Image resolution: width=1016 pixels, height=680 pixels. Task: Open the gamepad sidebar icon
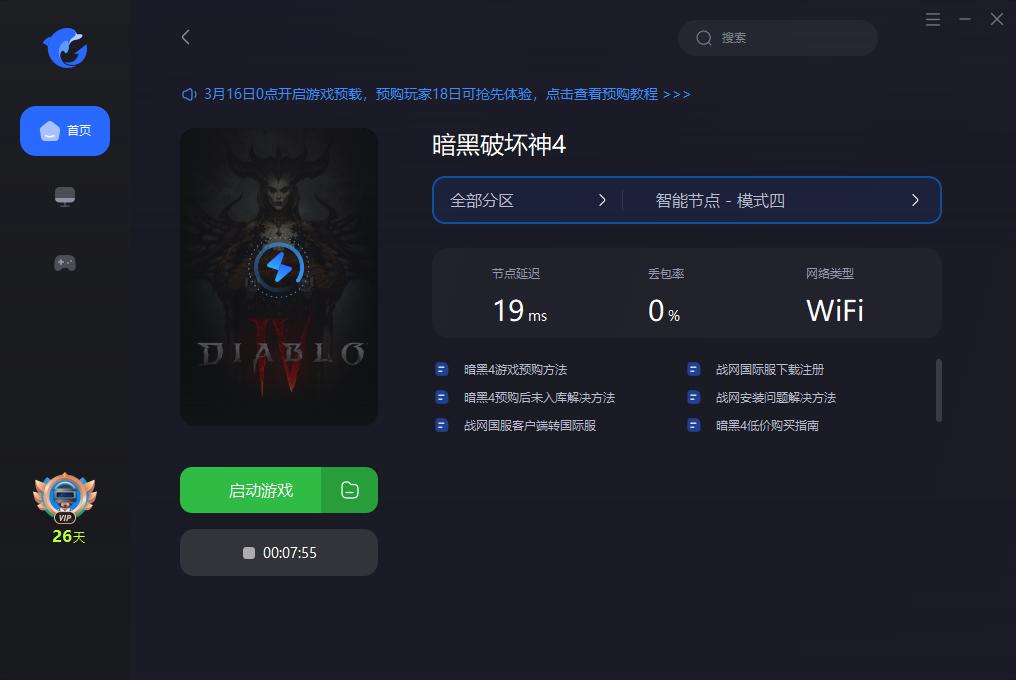(x=65, y=263)
